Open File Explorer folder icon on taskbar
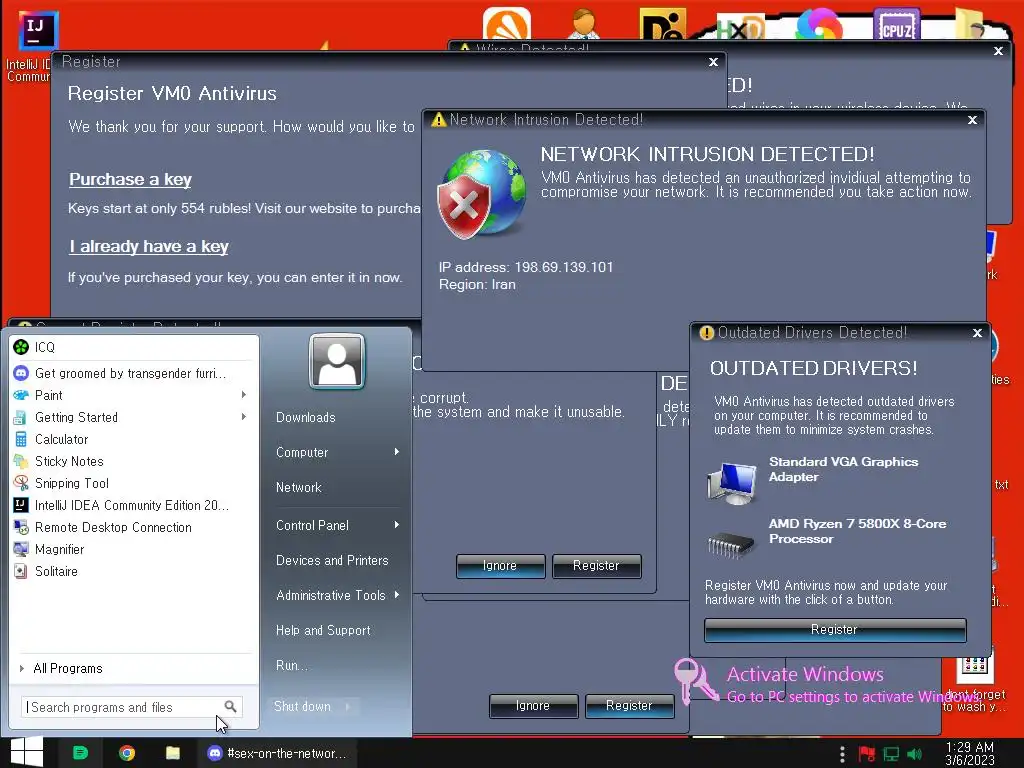Screen dimensions: 1024x768 tap(172, 753)
